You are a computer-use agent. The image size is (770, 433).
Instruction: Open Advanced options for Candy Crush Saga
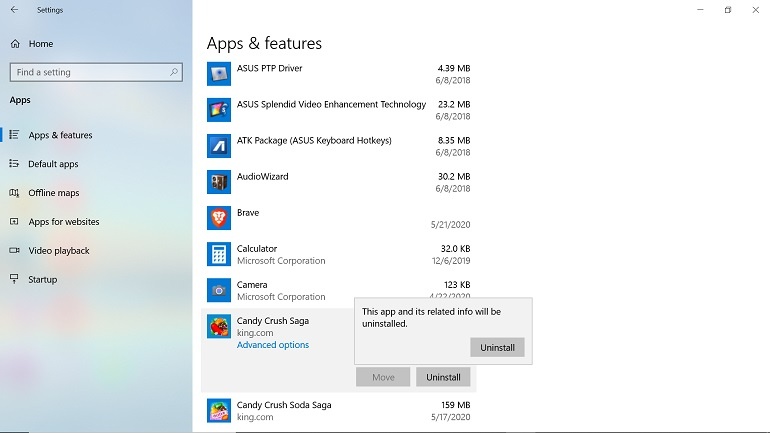(x=273, y=345)
